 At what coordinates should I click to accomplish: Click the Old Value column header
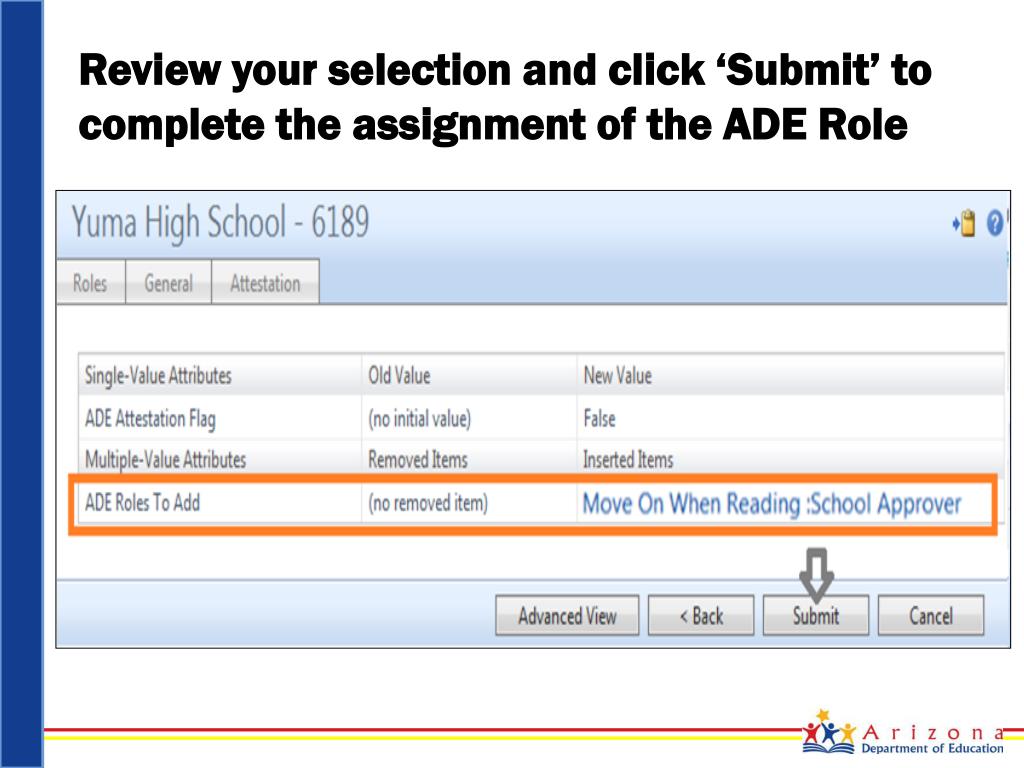[x=399, y=376]
